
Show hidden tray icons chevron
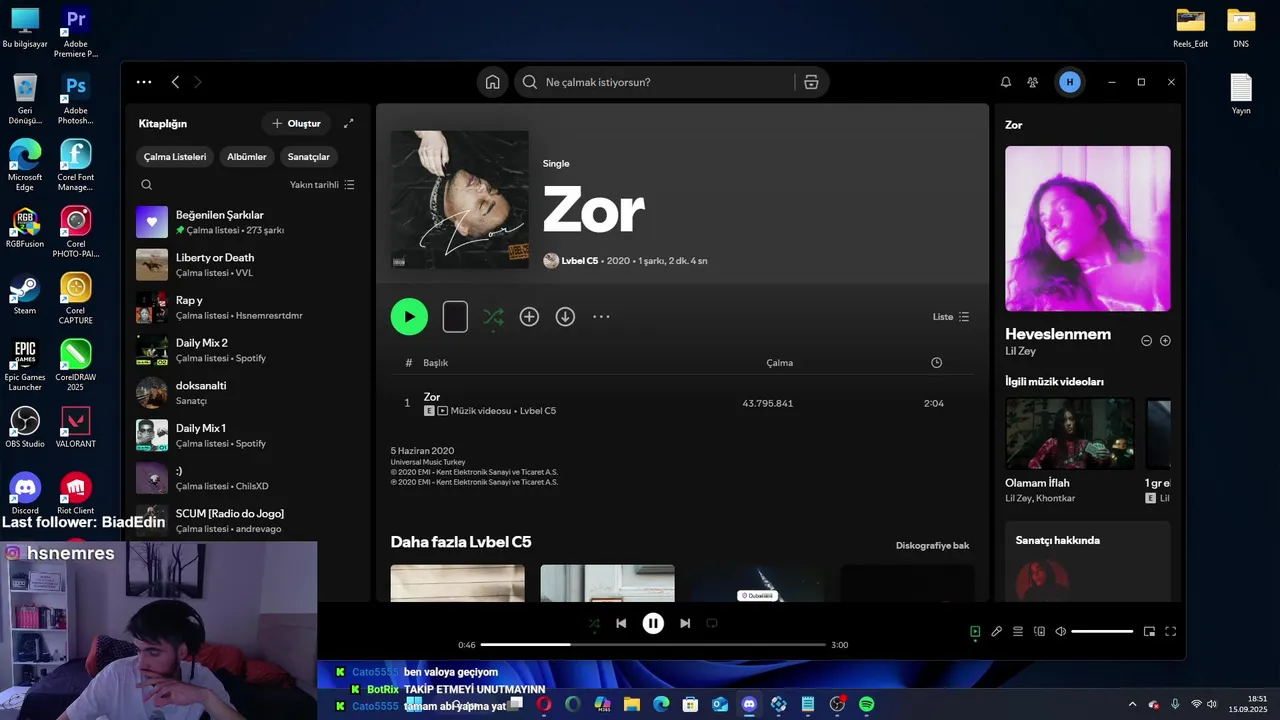click(1132, 704)
